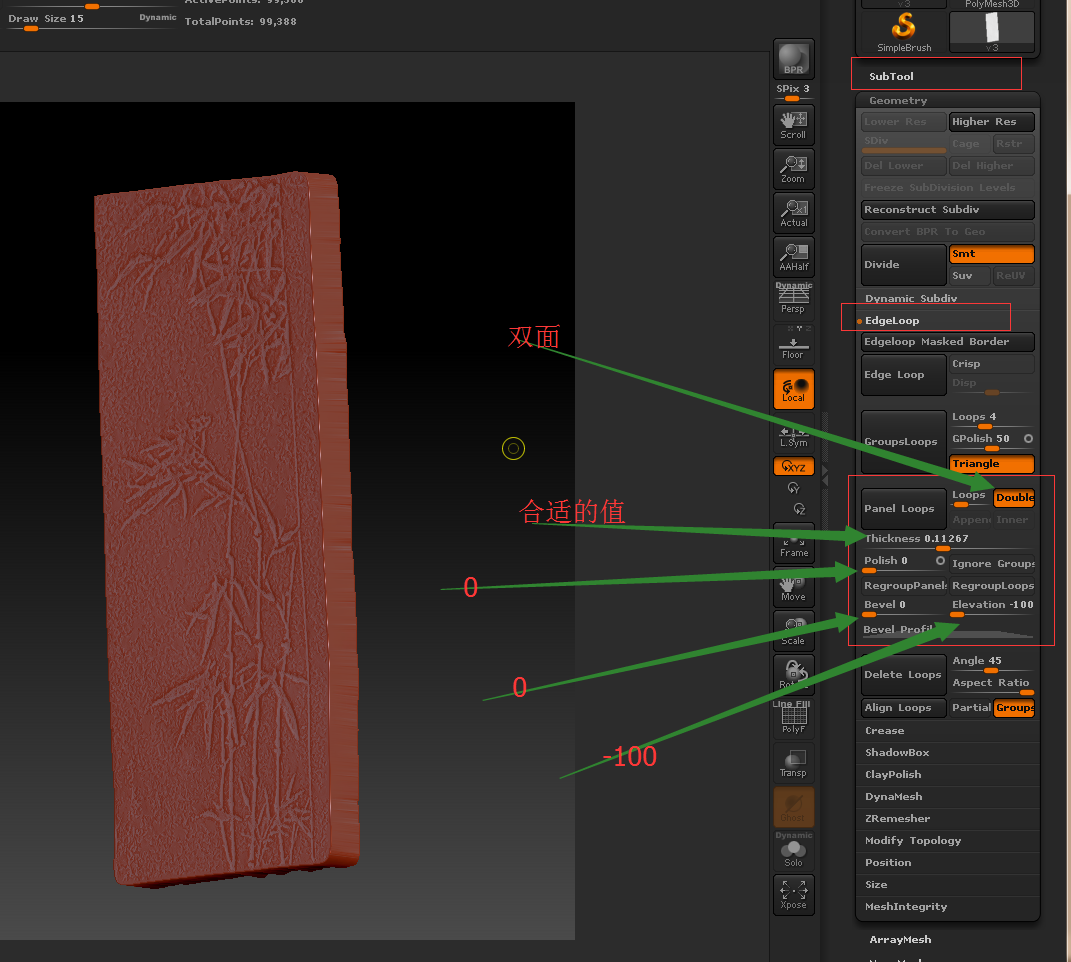1071x962 pixels.
Task: Click the Scroll view icon
Action: [x=793, y=125]
